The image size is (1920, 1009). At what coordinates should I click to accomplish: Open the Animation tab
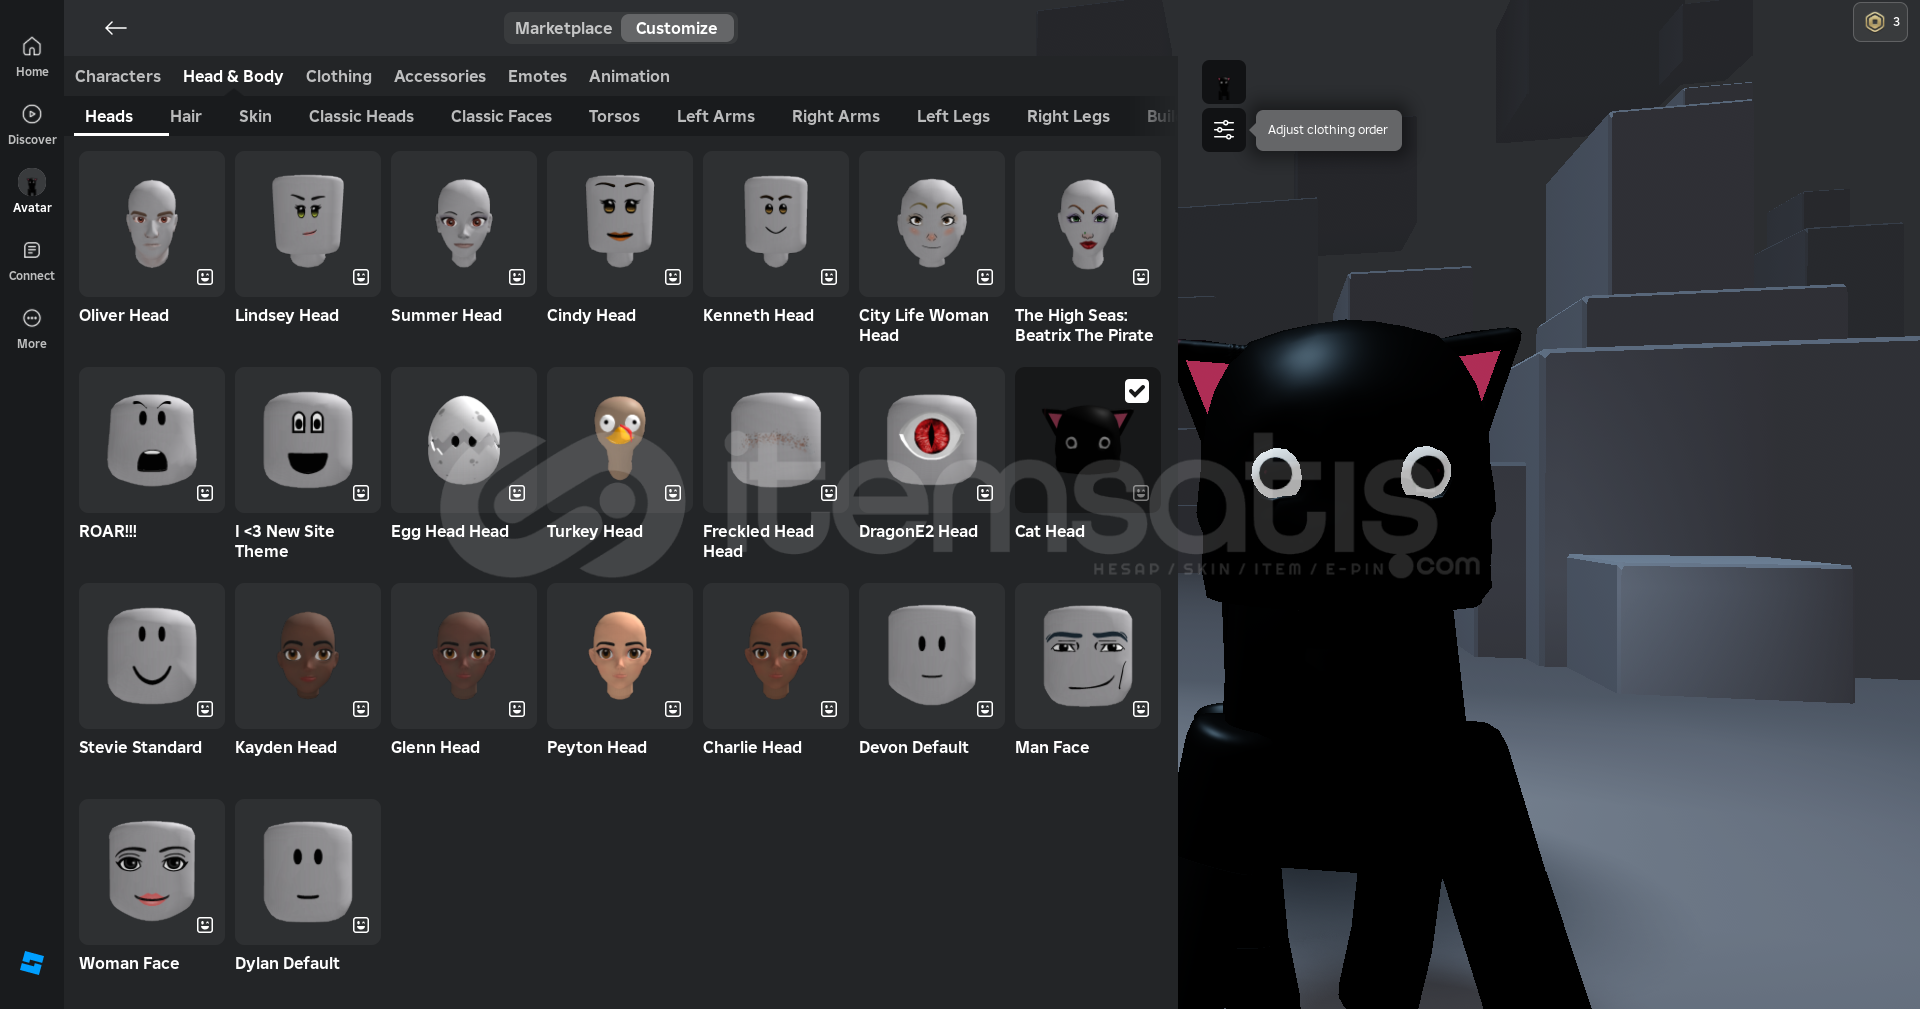click(x=629, y=76)
